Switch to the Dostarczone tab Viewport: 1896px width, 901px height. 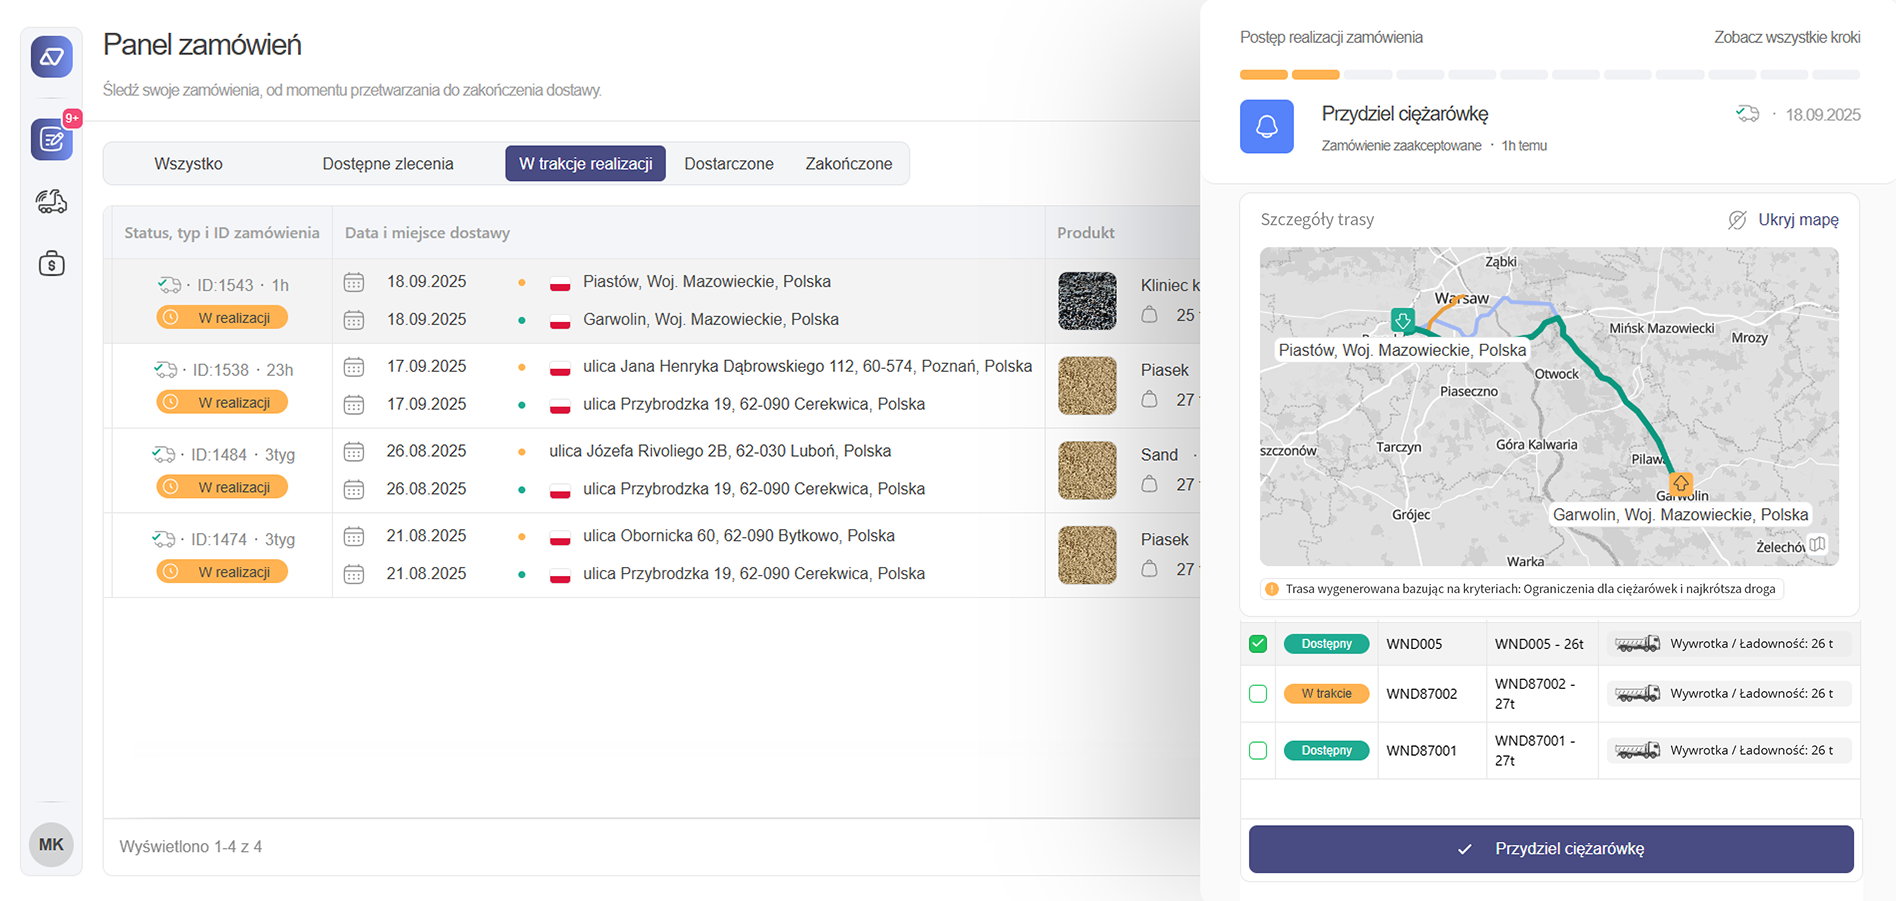tap(728, 164)
